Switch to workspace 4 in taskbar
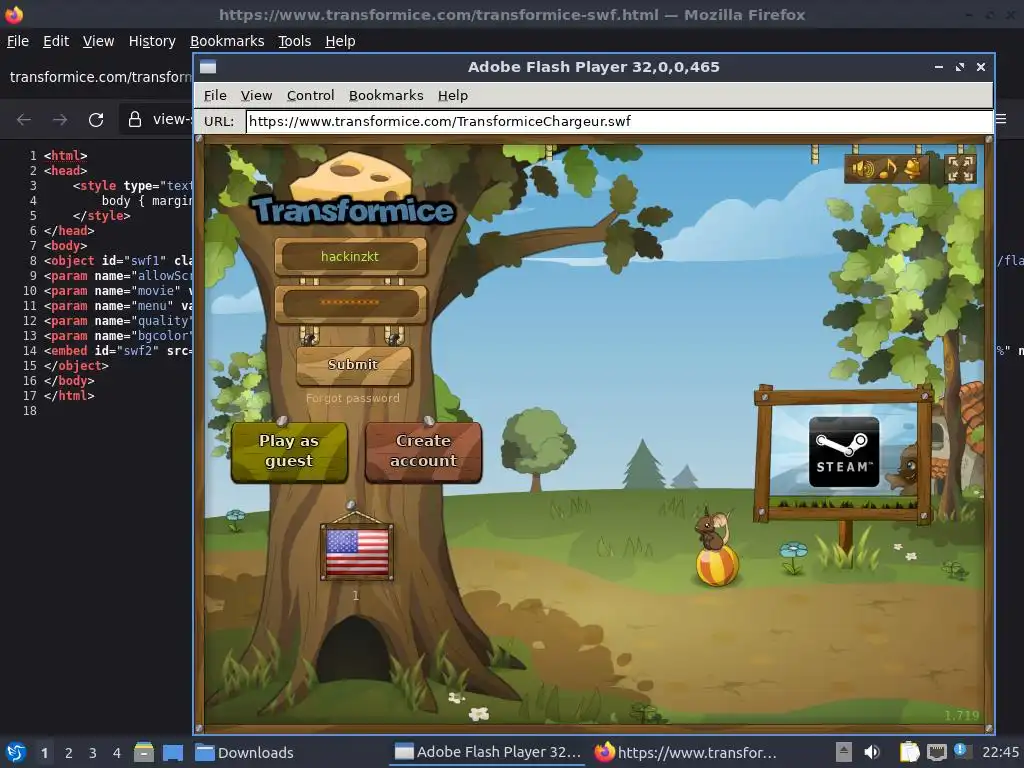 click(x=117, y=753)
